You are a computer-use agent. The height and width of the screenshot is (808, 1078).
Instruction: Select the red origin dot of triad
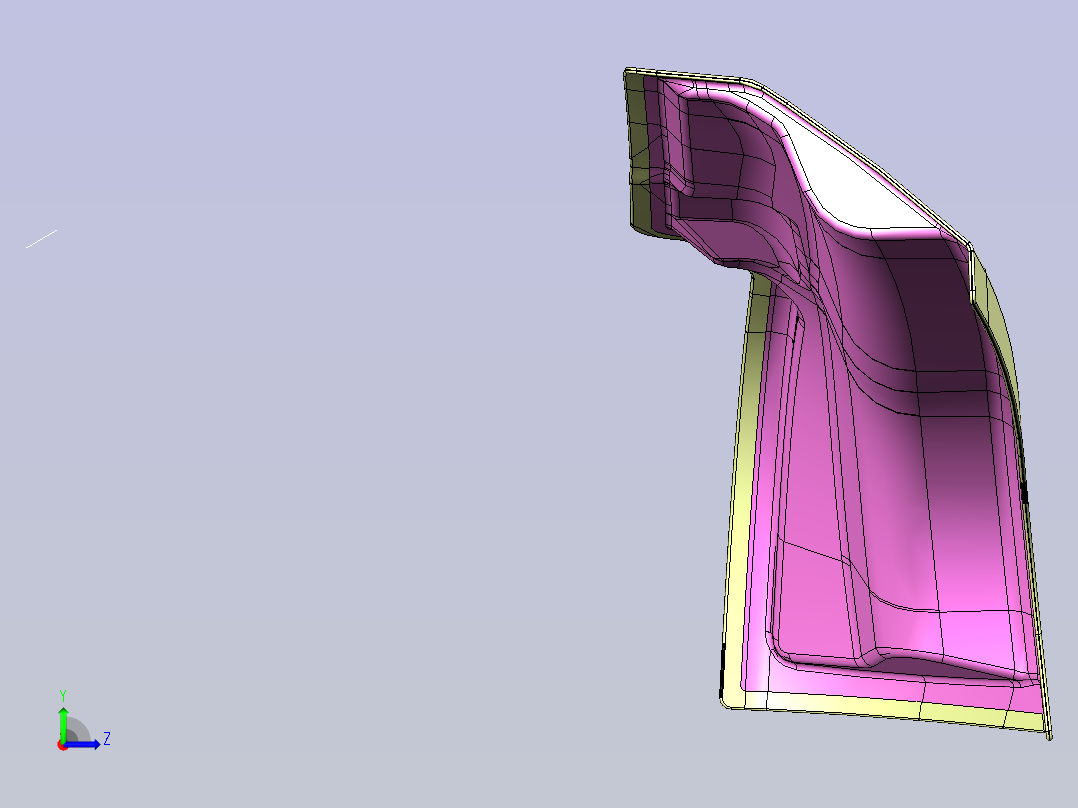pyautogui.click(x=62, y=745)
